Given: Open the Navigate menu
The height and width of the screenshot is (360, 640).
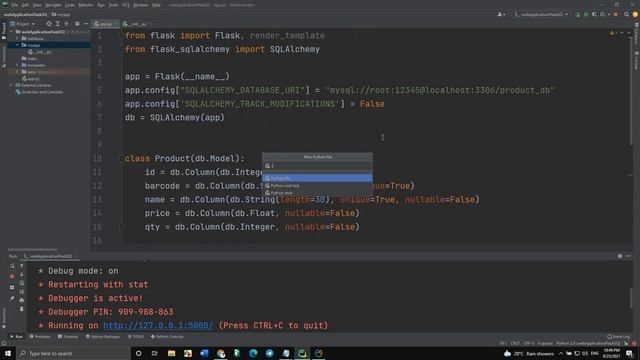Looking at the screenshot, I should (x=53, y=5).
